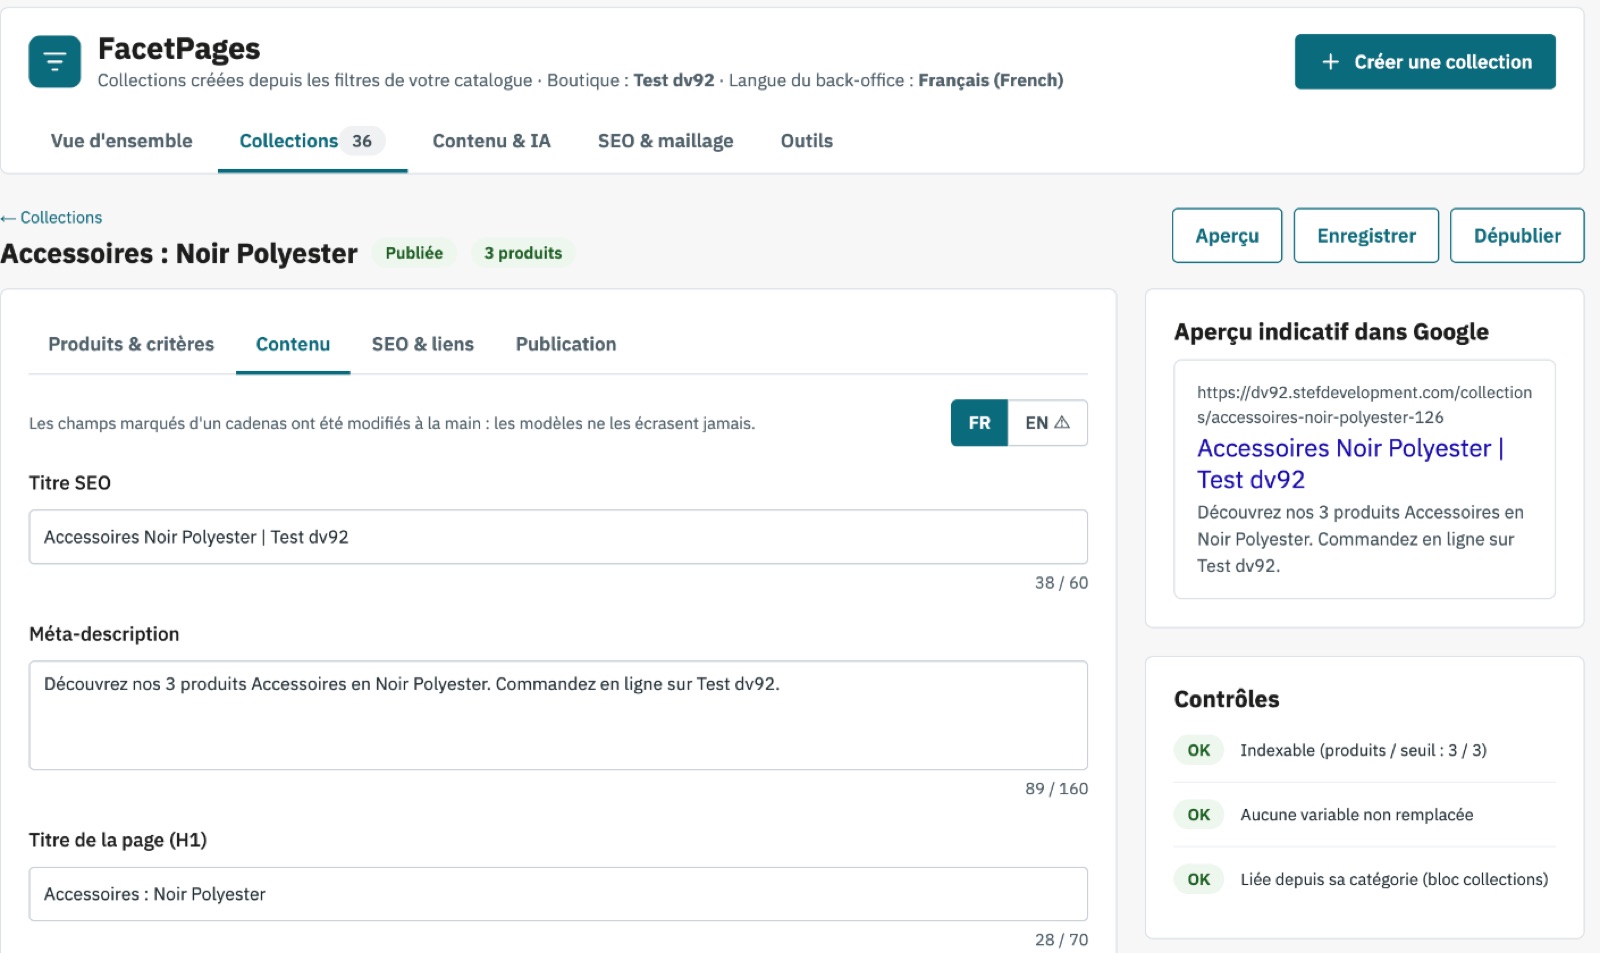Select the Produits & critères sub-tab
The image size is (1600, 953).
(131, 344)
